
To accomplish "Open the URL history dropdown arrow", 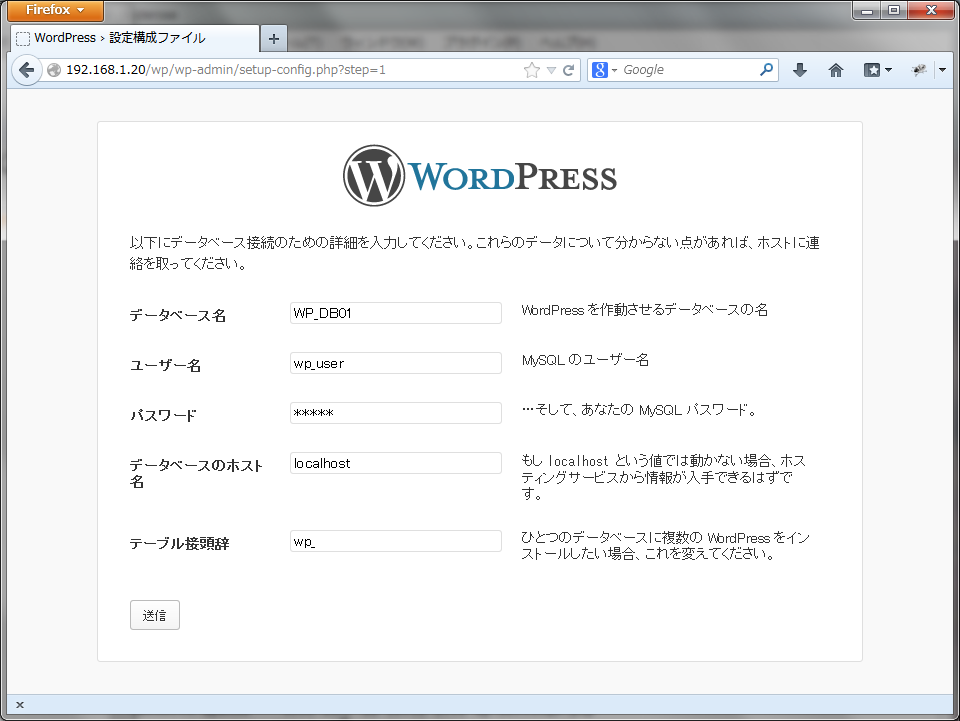I will pos(551,70).
